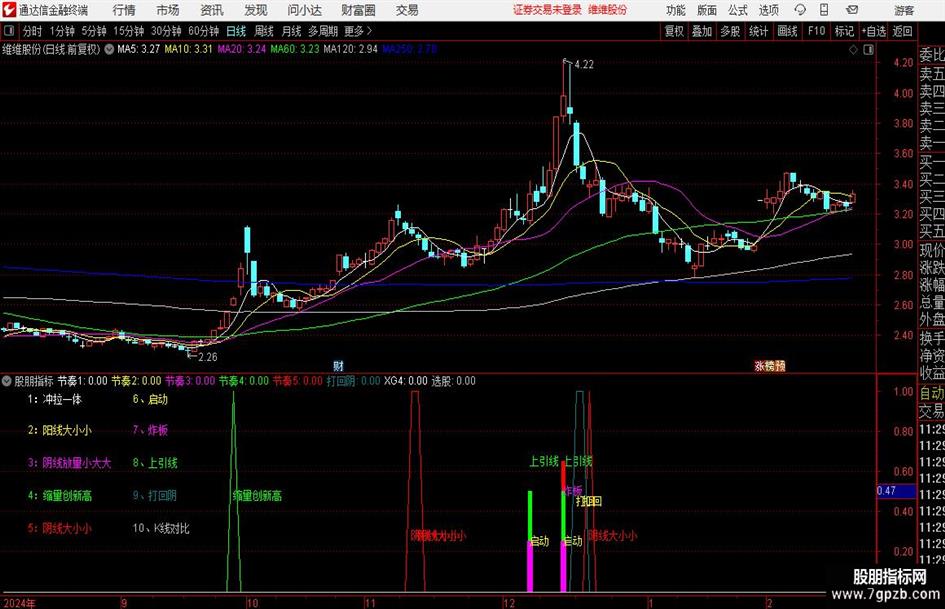The image size is (945, 609).
Task: Click the MA120: 2.94 indicator value
Action: [350, 49]
